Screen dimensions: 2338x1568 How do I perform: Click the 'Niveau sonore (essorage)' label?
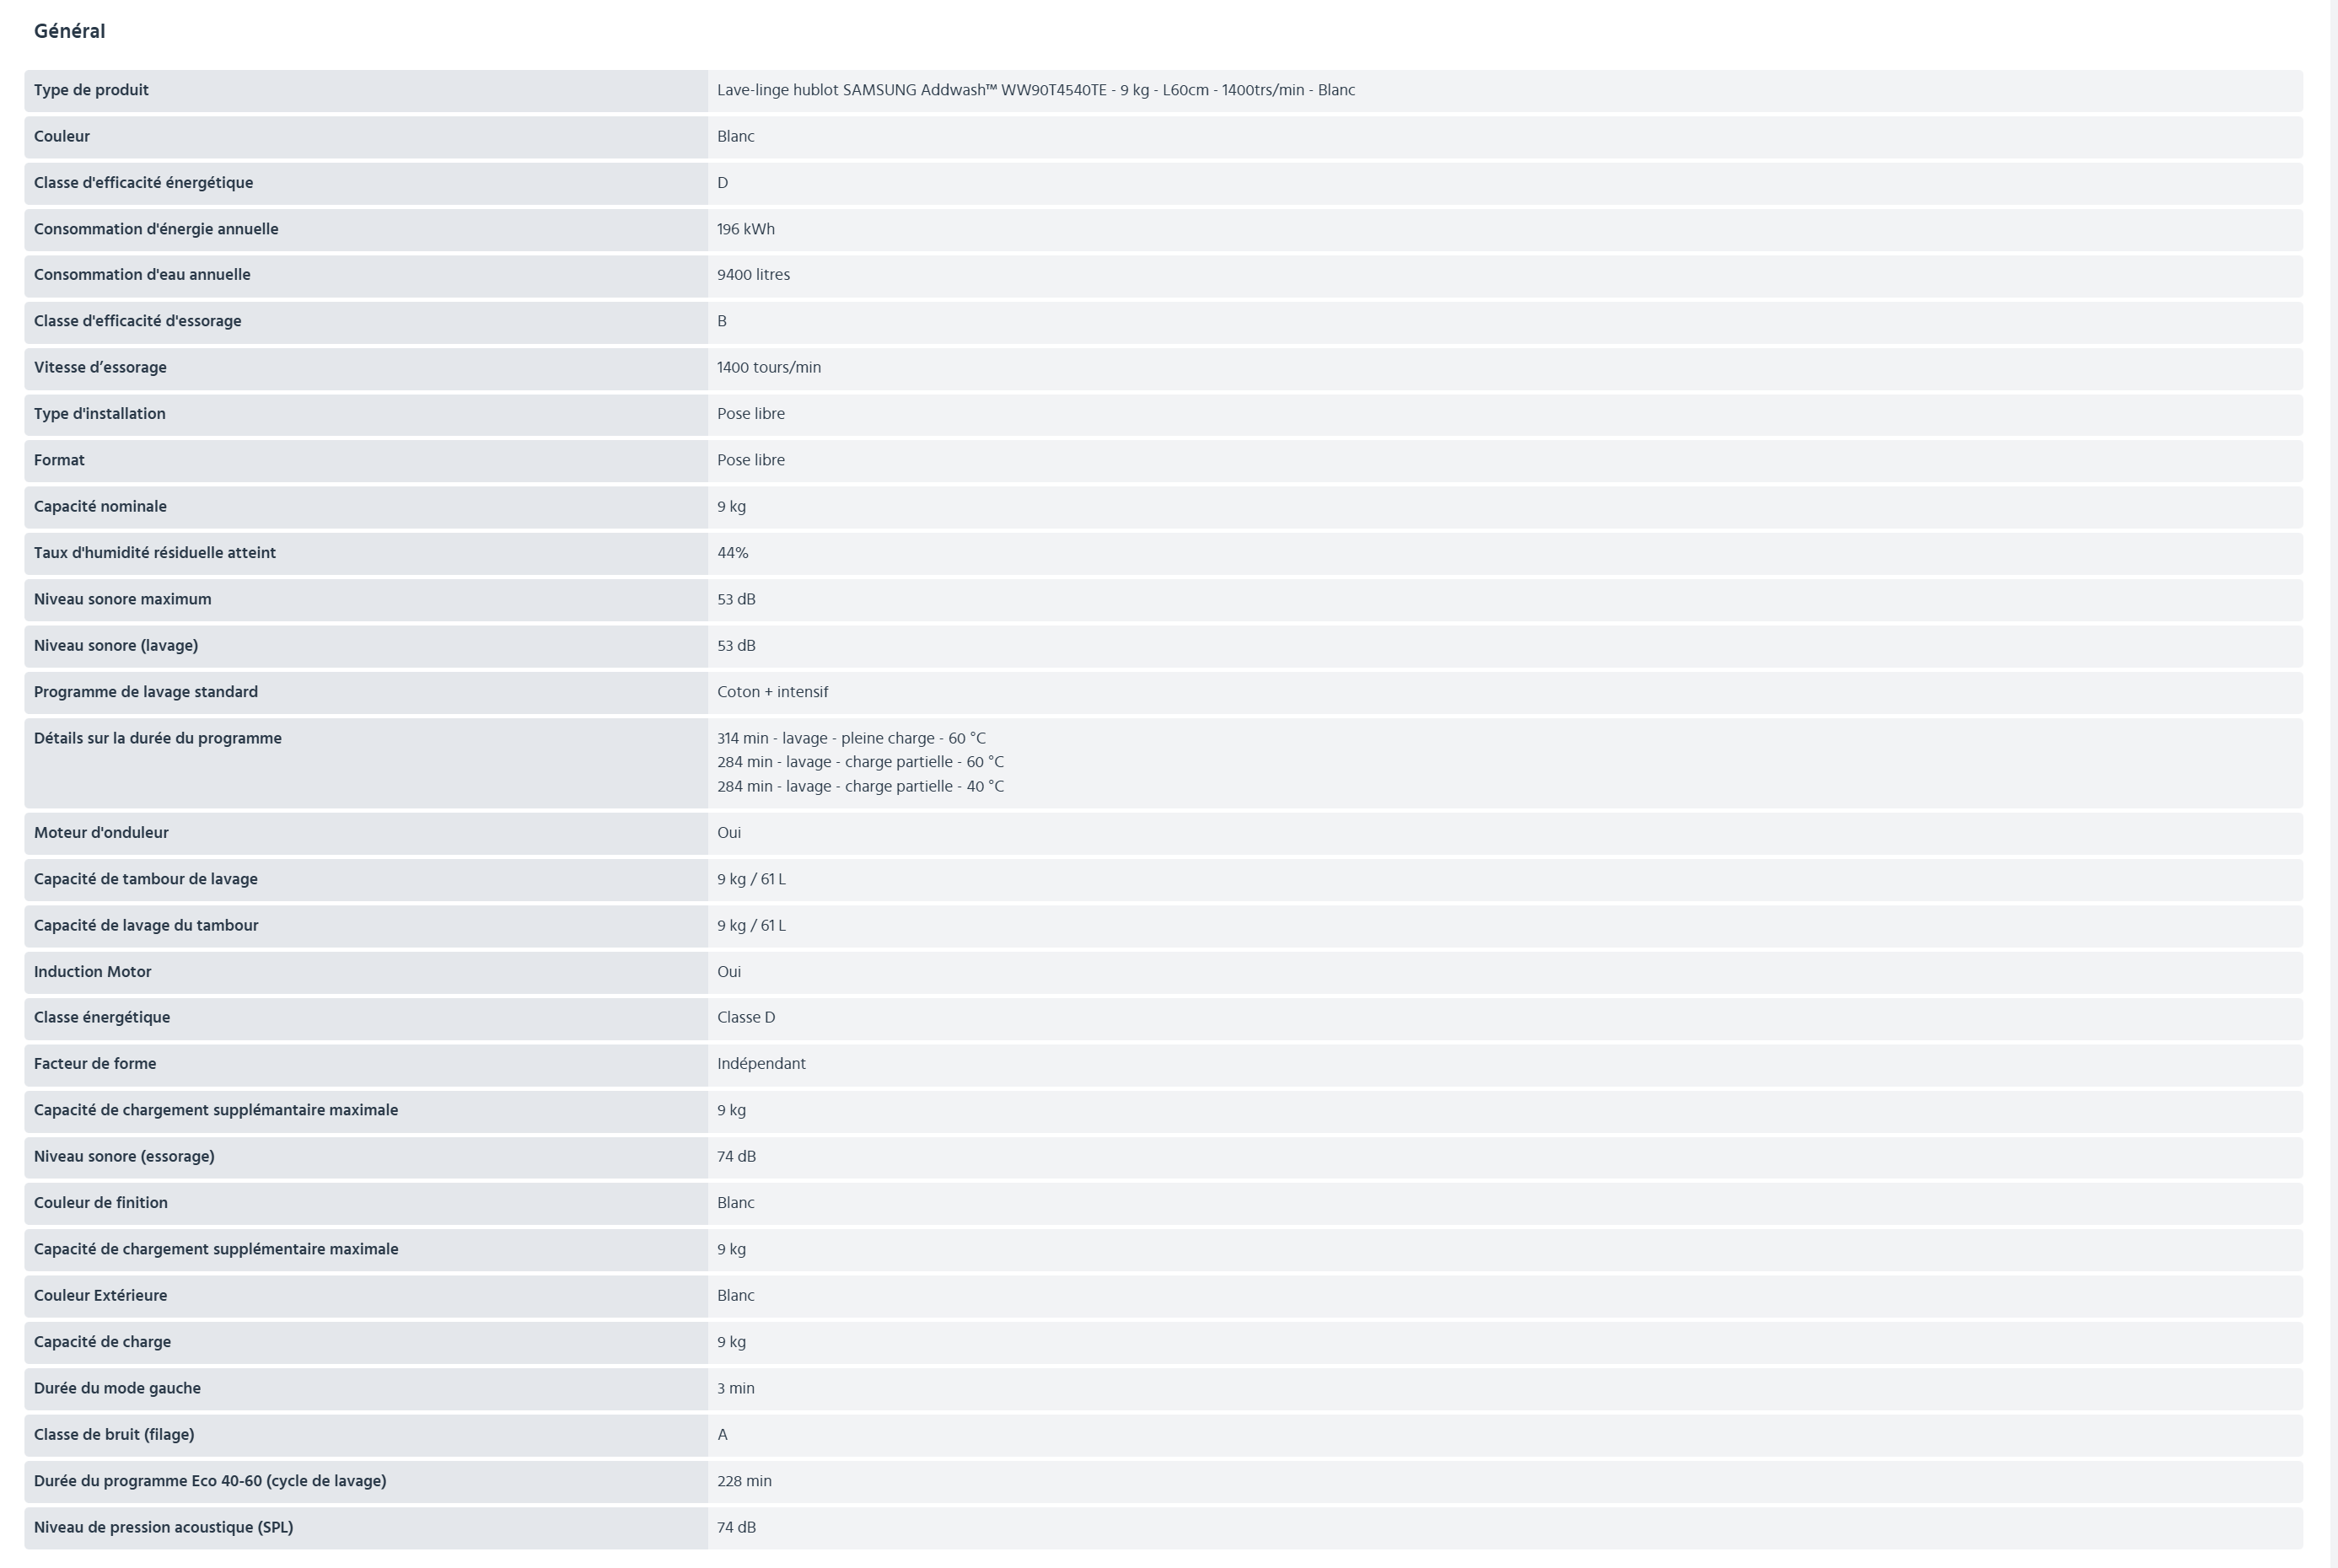pyautogui.click(x=124, y=1157)
